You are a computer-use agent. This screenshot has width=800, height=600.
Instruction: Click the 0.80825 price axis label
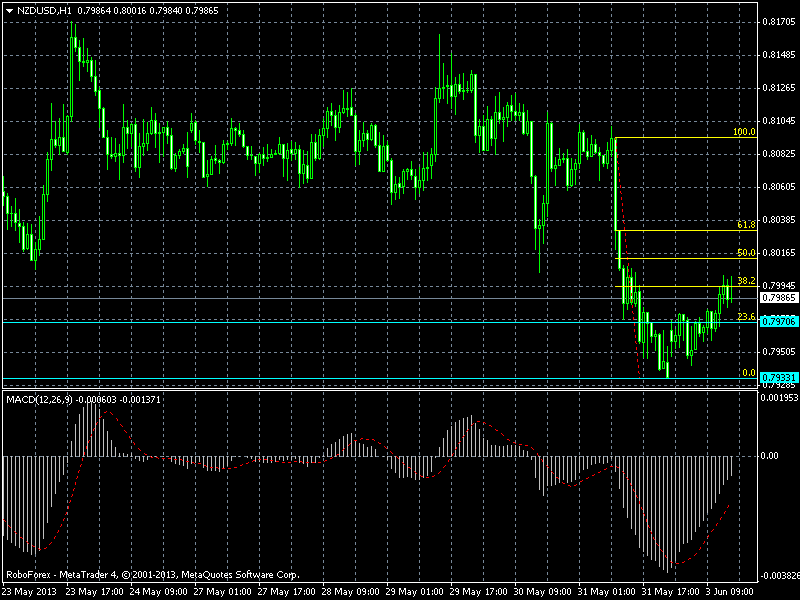click(779, 154)
